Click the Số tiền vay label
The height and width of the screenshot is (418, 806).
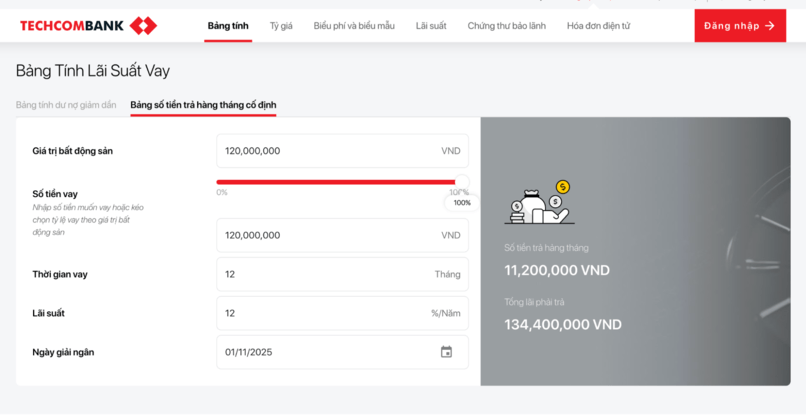[x=55, y=194]
